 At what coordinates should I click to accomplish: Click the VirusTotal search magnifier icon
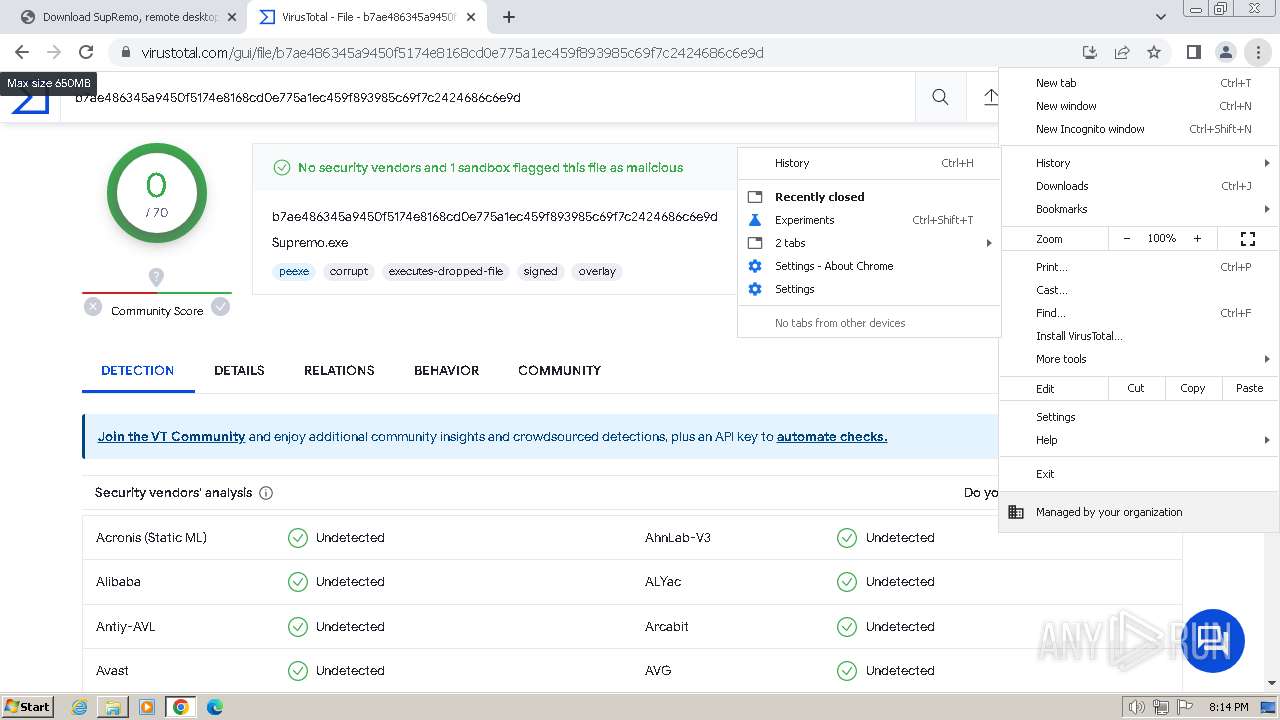pyautogui.click(x=940, y=97)
